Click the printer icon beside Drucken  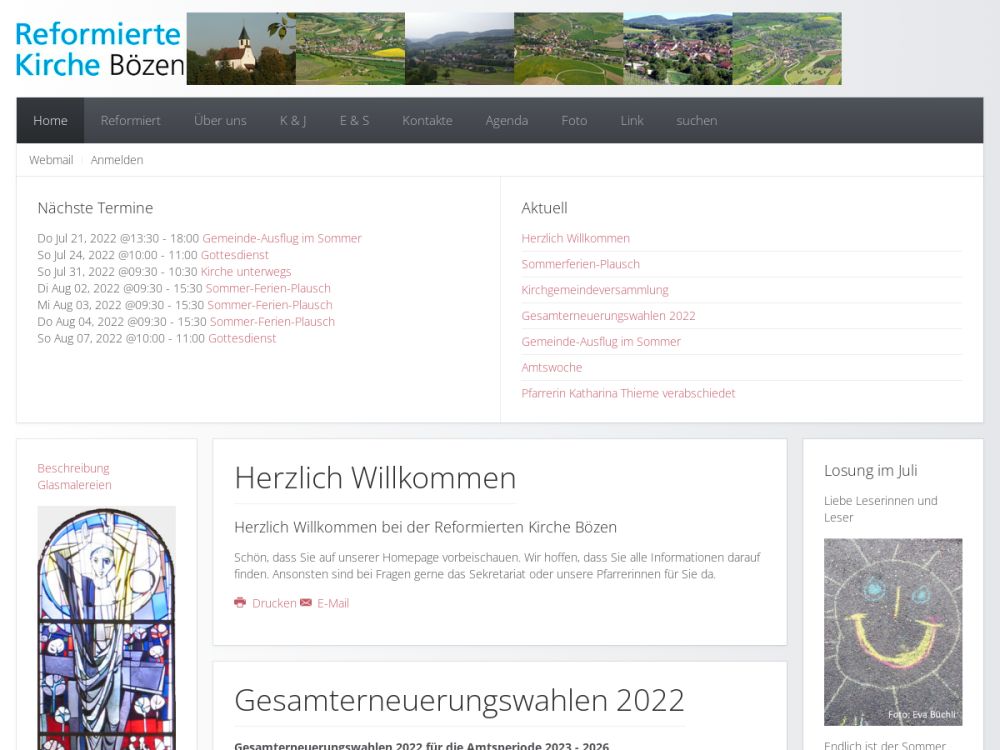point(240,603)
